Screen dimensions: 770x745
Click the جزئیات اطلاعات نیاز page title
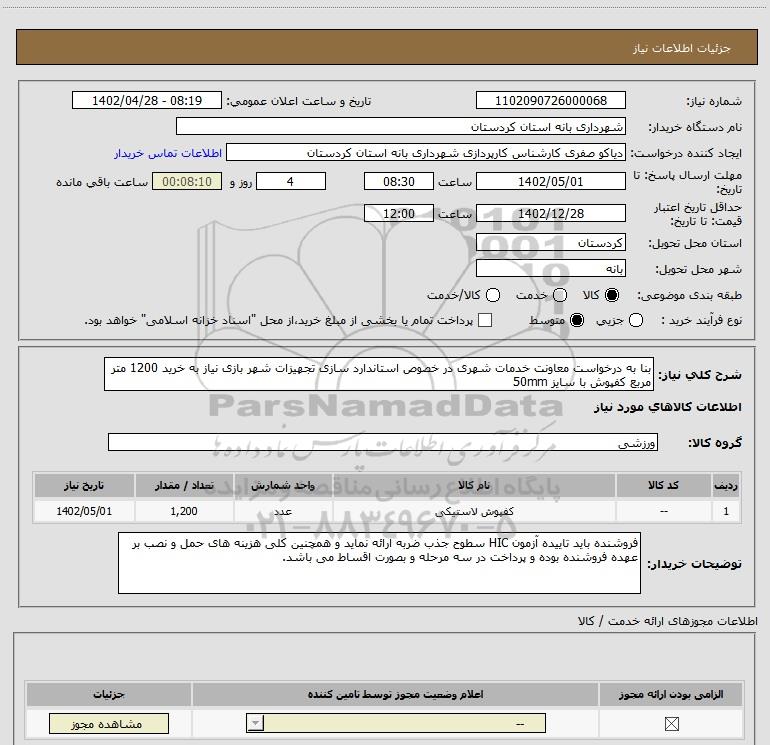pos(682,48)
